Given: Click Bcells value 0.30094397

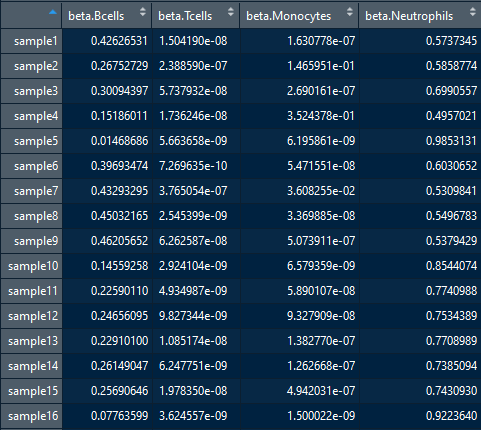Looking at the screenshot, I should 119,91.
